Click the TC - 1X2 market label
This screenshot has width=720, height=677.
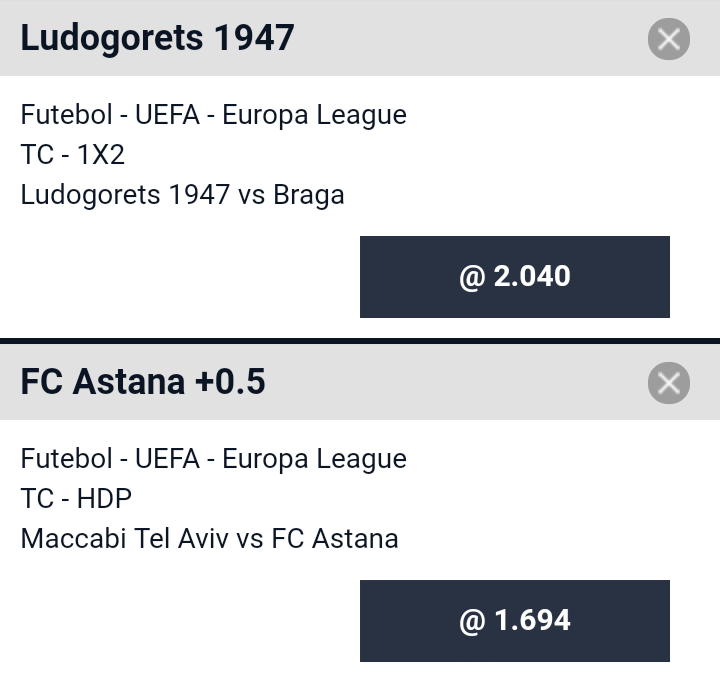[73, 154]
